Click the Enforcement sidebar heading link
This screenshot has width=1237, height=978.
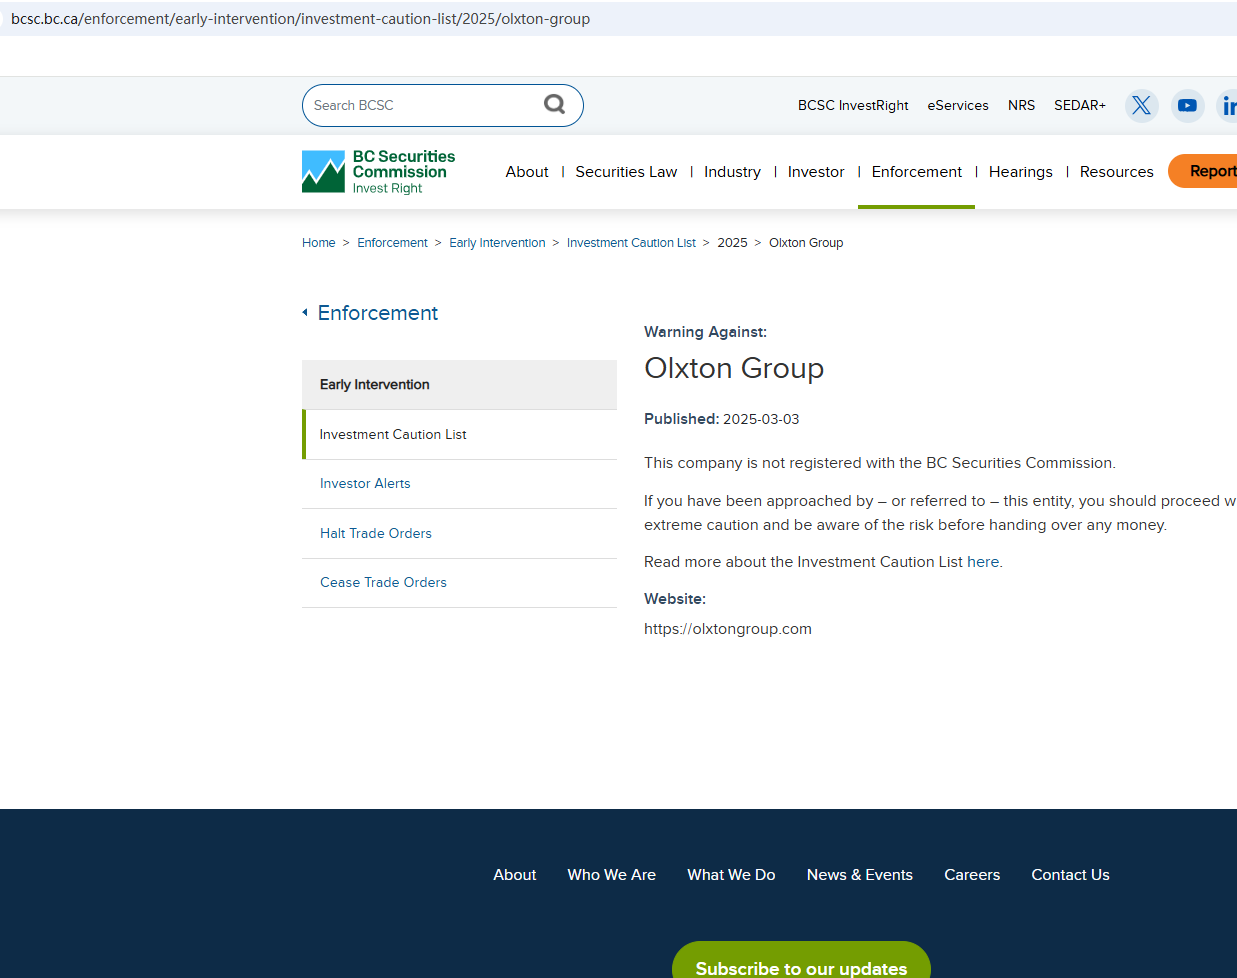(378, 313)
